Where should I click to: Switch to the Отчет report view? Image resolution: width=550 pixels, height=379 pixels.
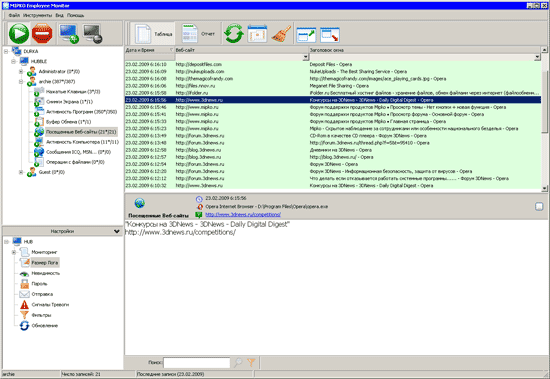(199, 34)
